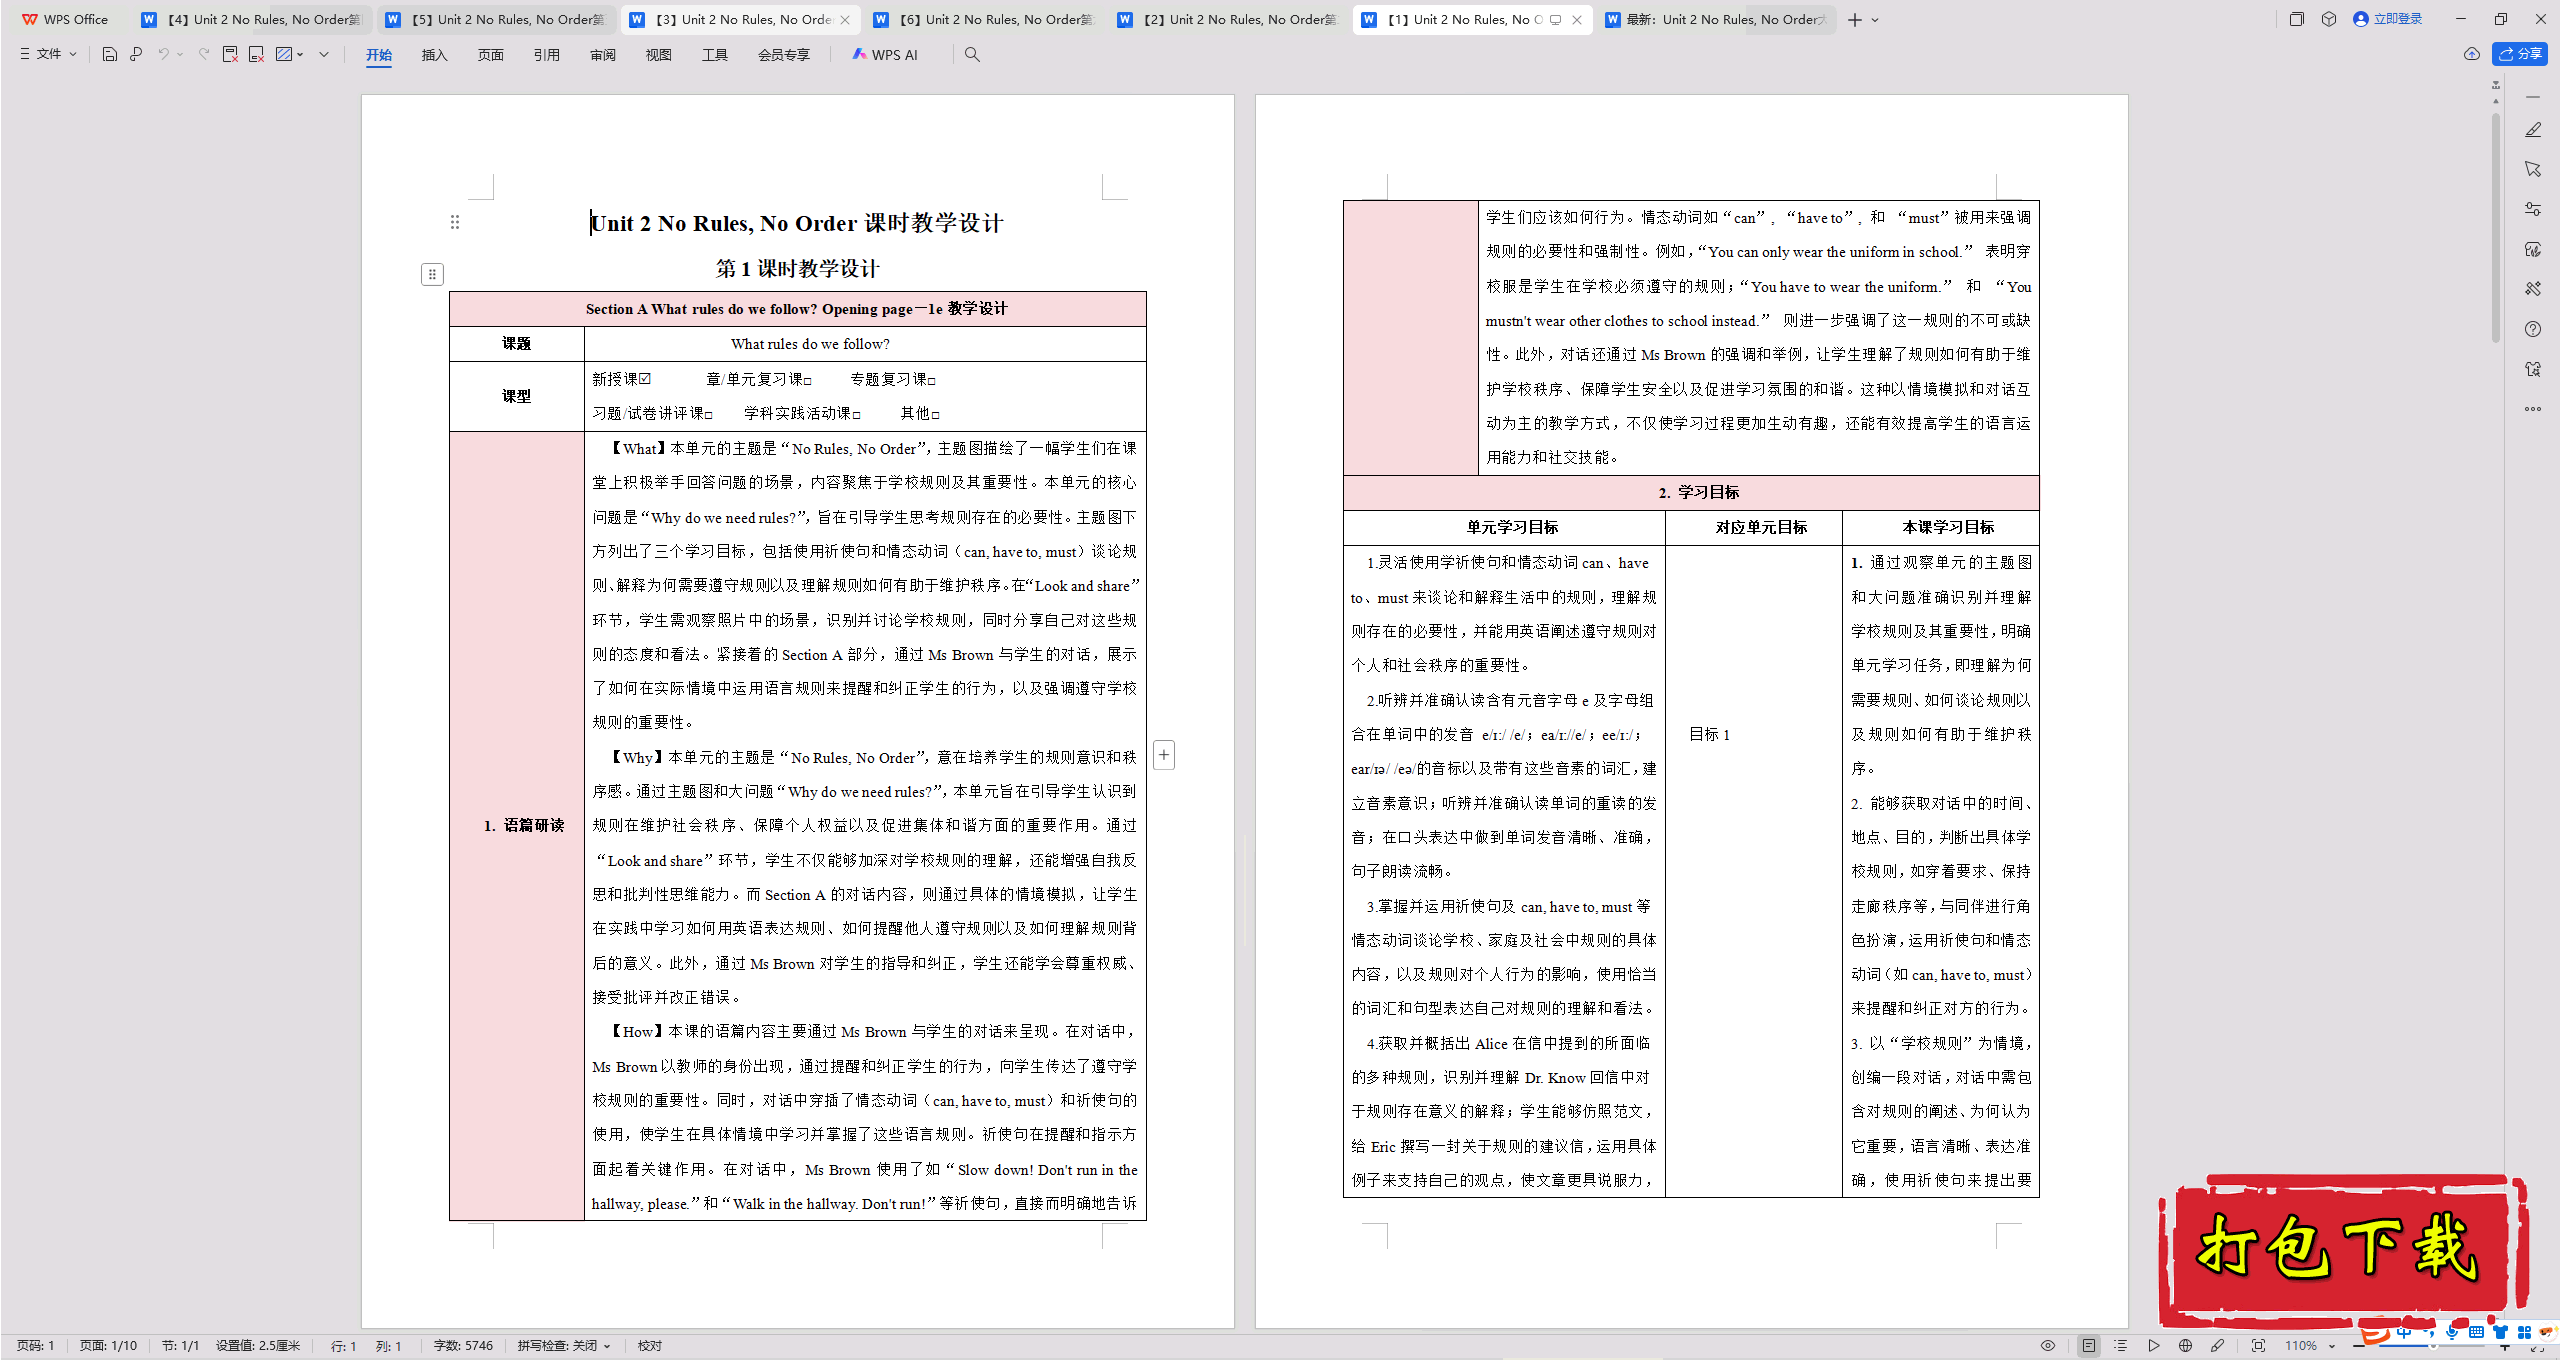Click the multi-window icon in title bar
The width and height of the screenshot is (2560, 1360).
pos(2297,19)
